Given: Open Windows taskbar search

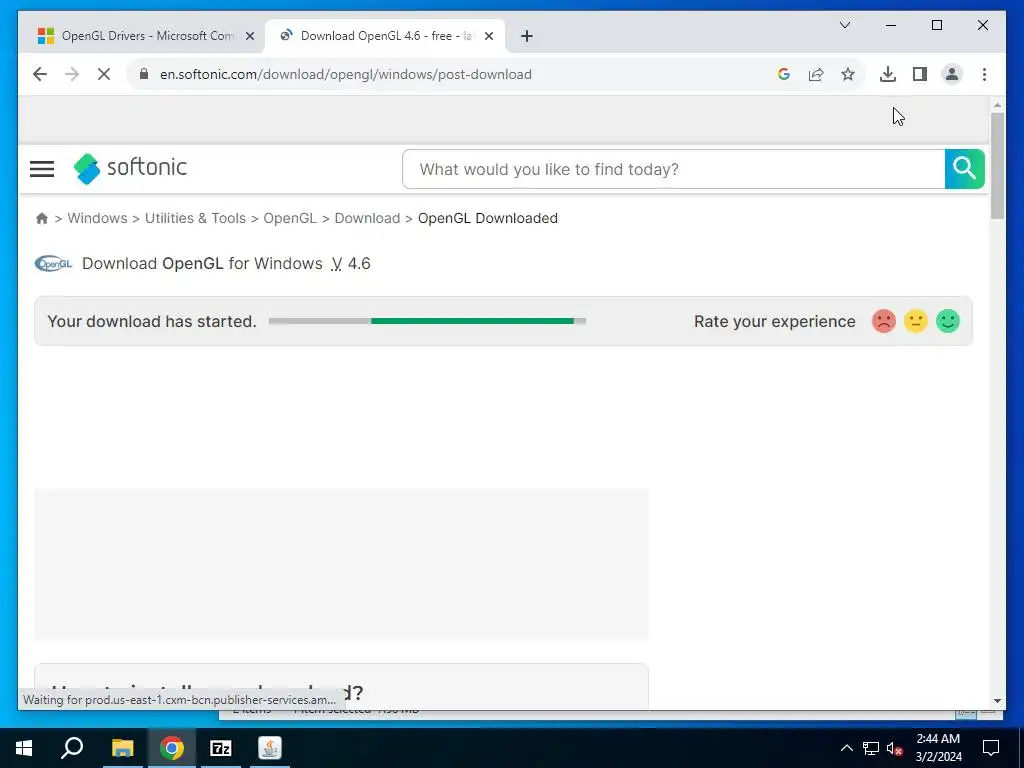Looking at the screenshot, I should tap(72, 748).
